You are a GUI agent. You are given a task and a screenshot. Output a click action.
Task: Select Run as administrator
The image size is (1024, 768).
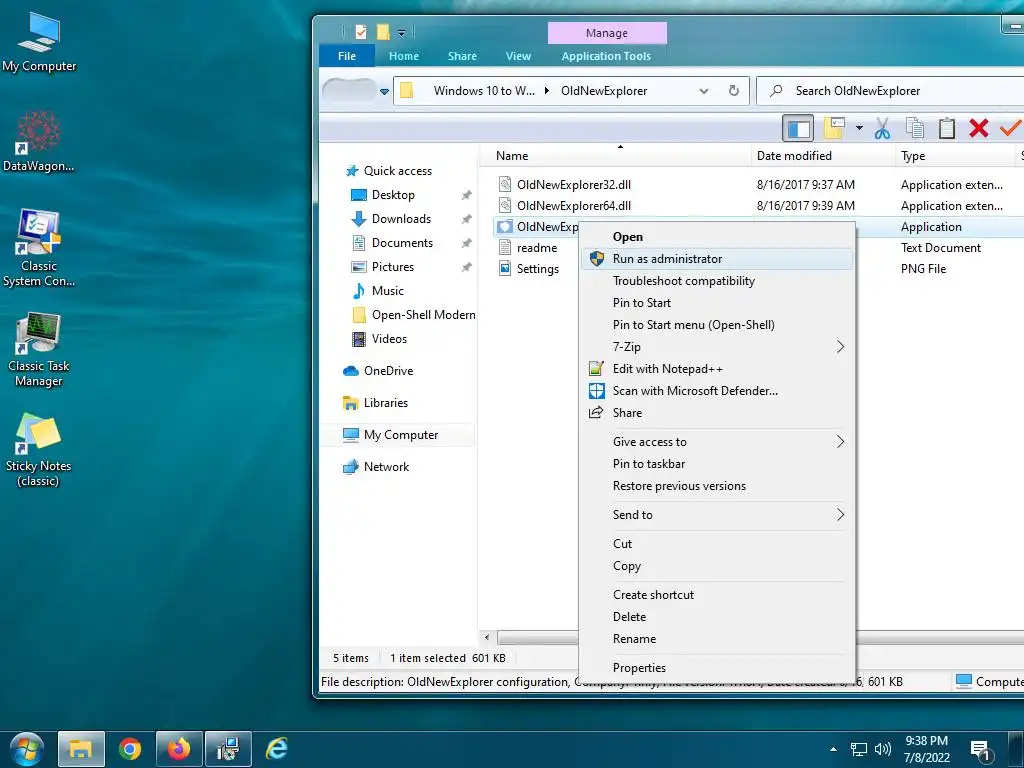point(716,259)
